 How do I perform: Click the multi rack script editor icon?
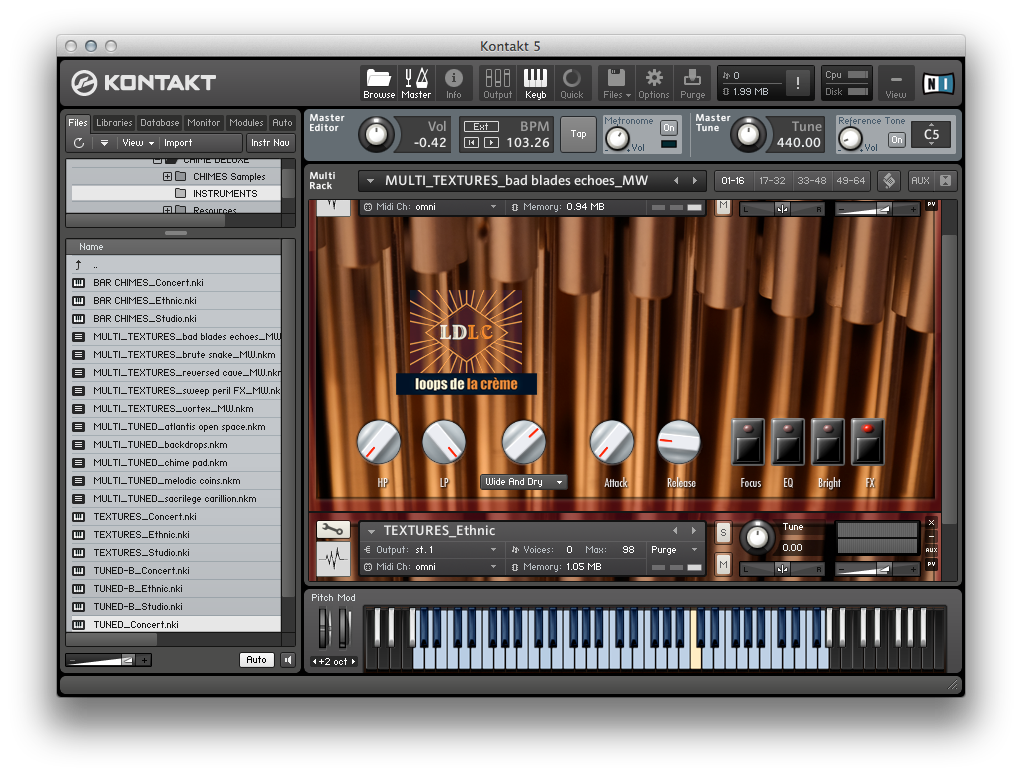click(x=889, y=180)
